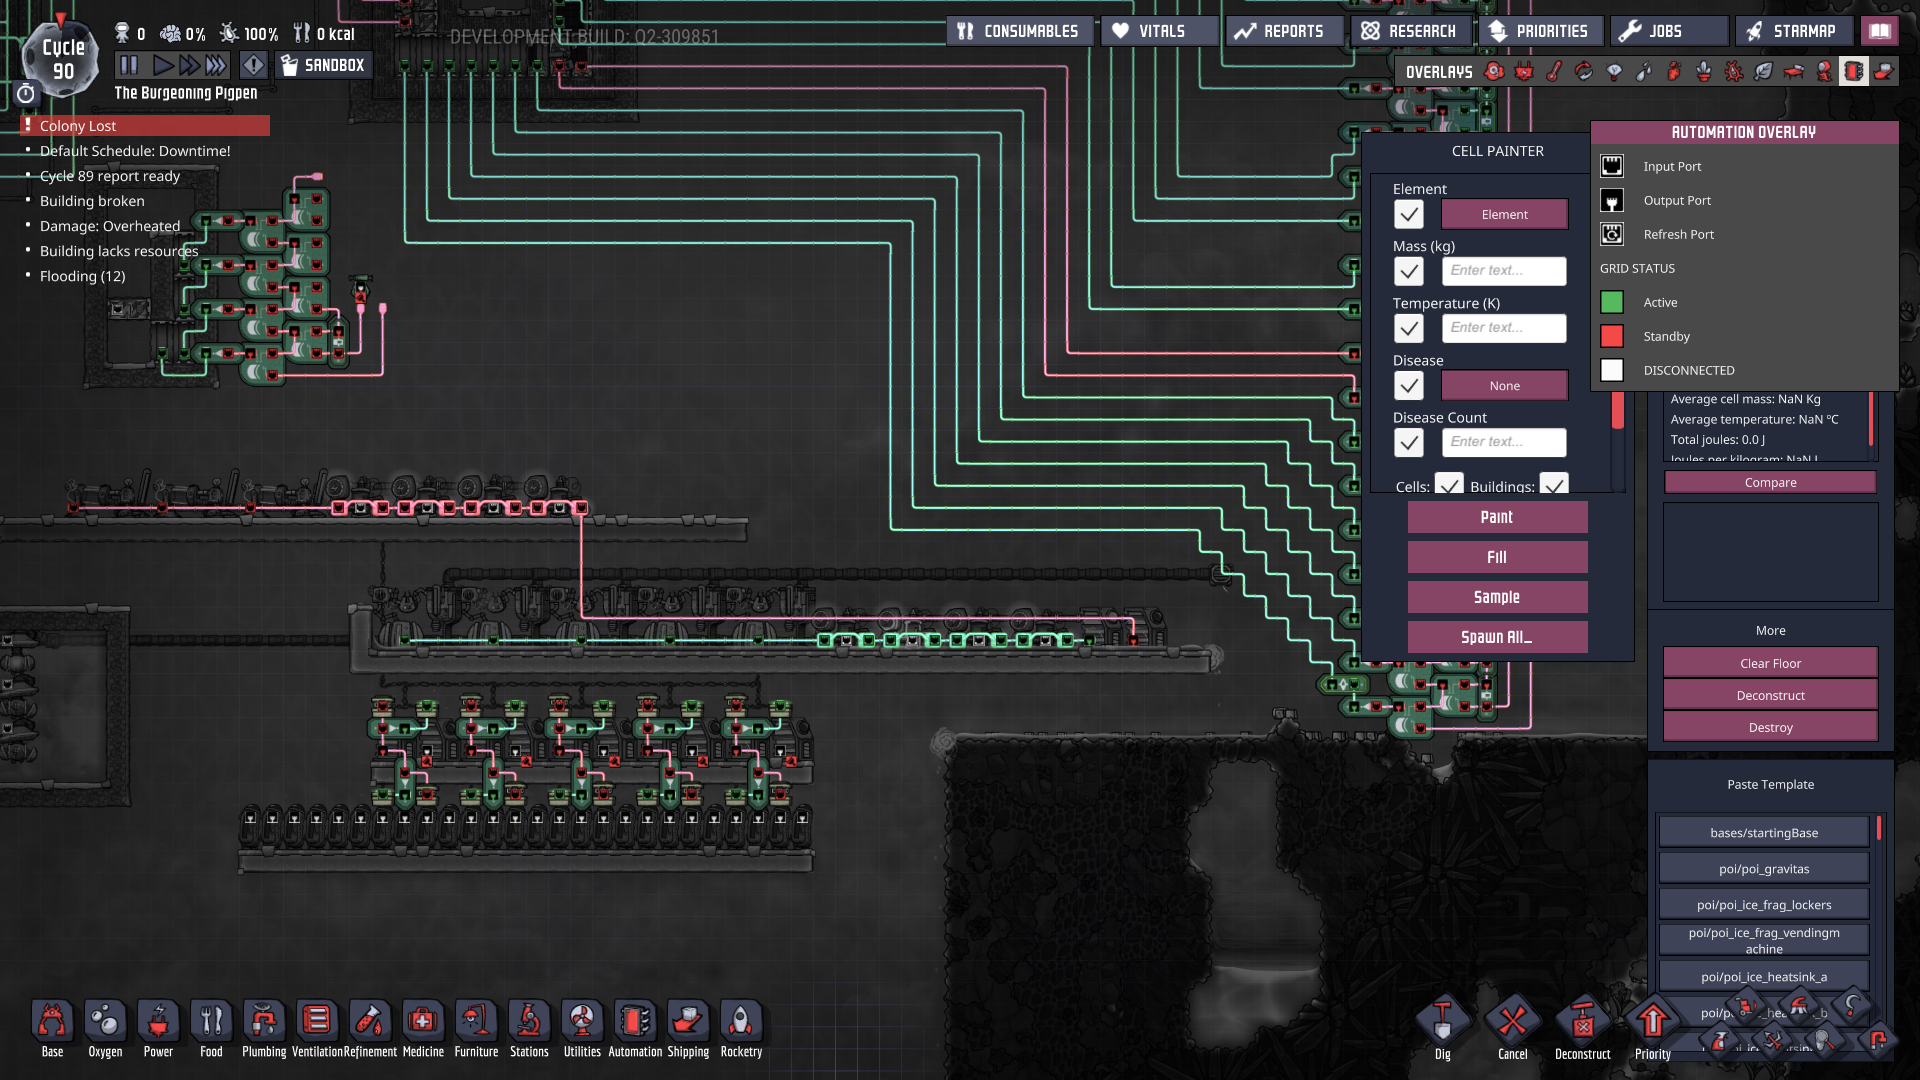Open the Rocketry build menu

click(x=741, y=1022)
